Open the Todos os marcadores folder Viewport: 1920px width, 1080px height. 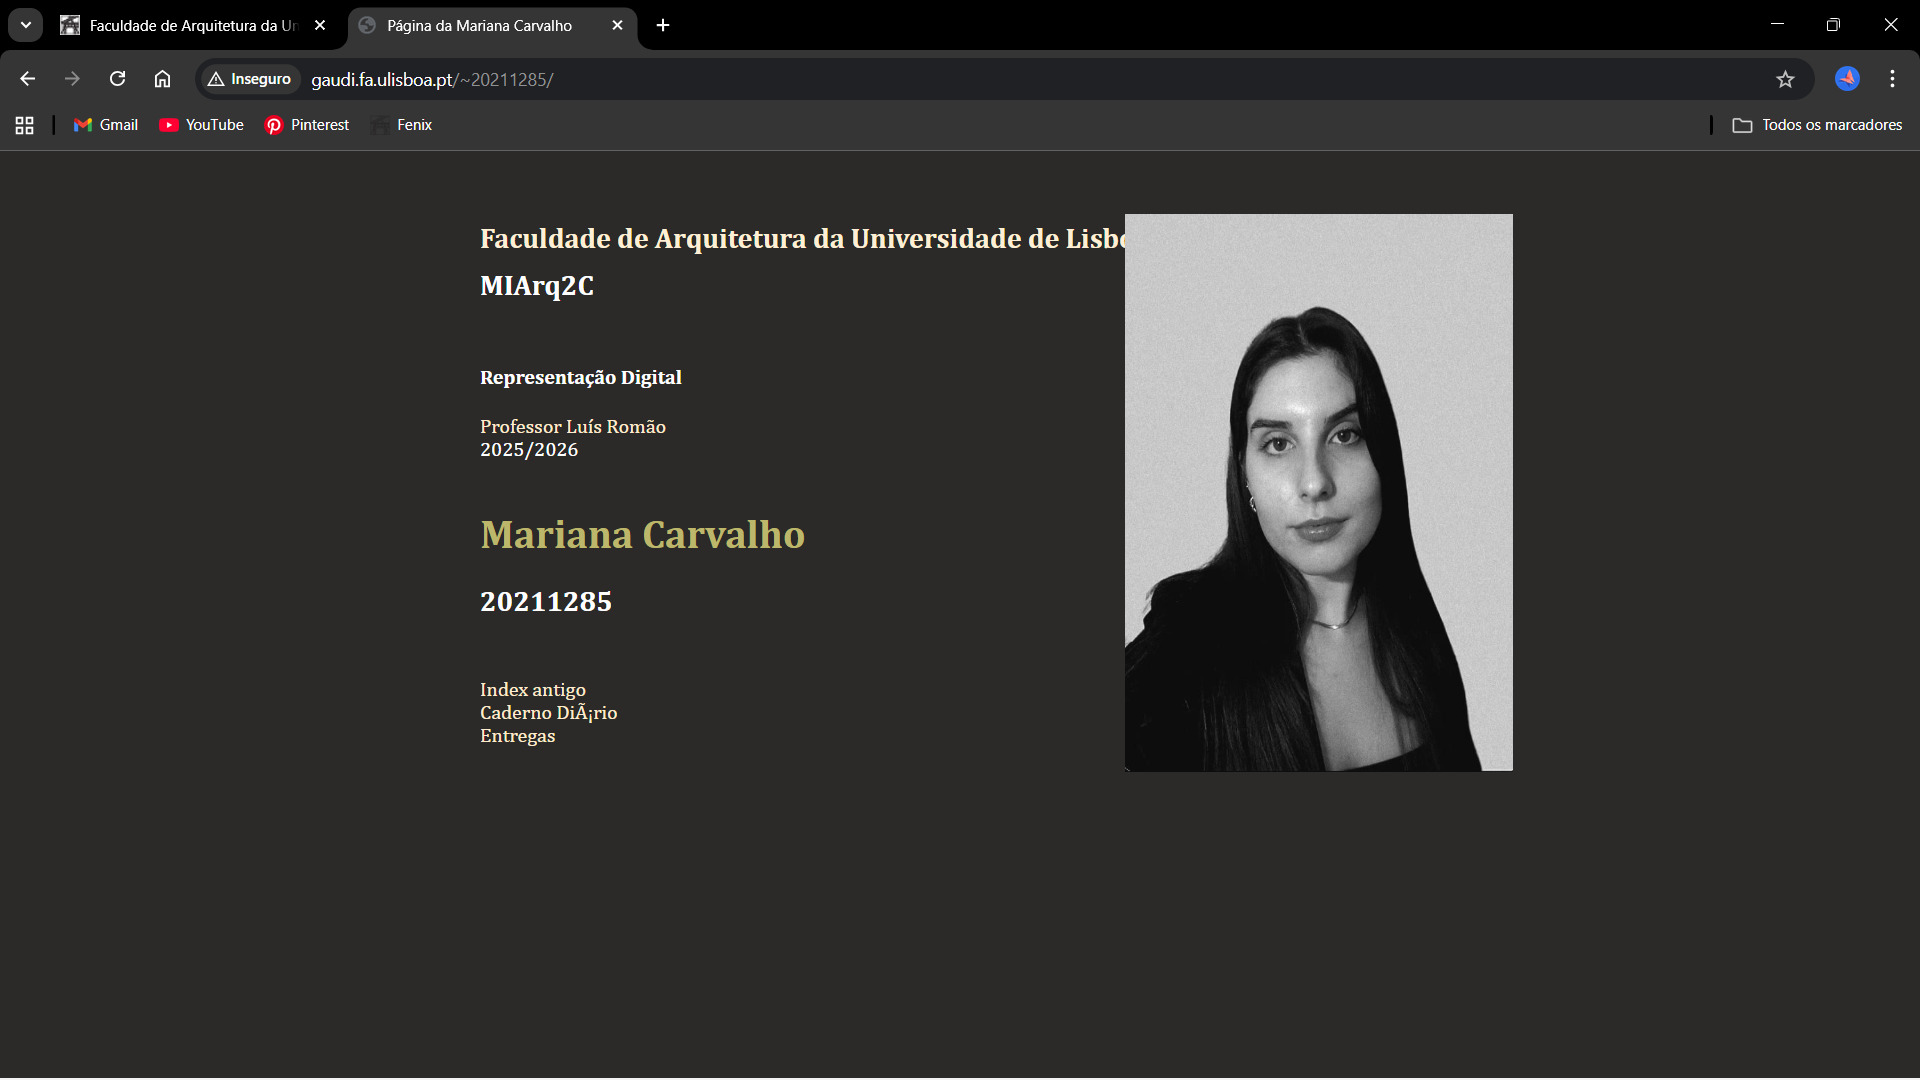tap(1817, 125)
